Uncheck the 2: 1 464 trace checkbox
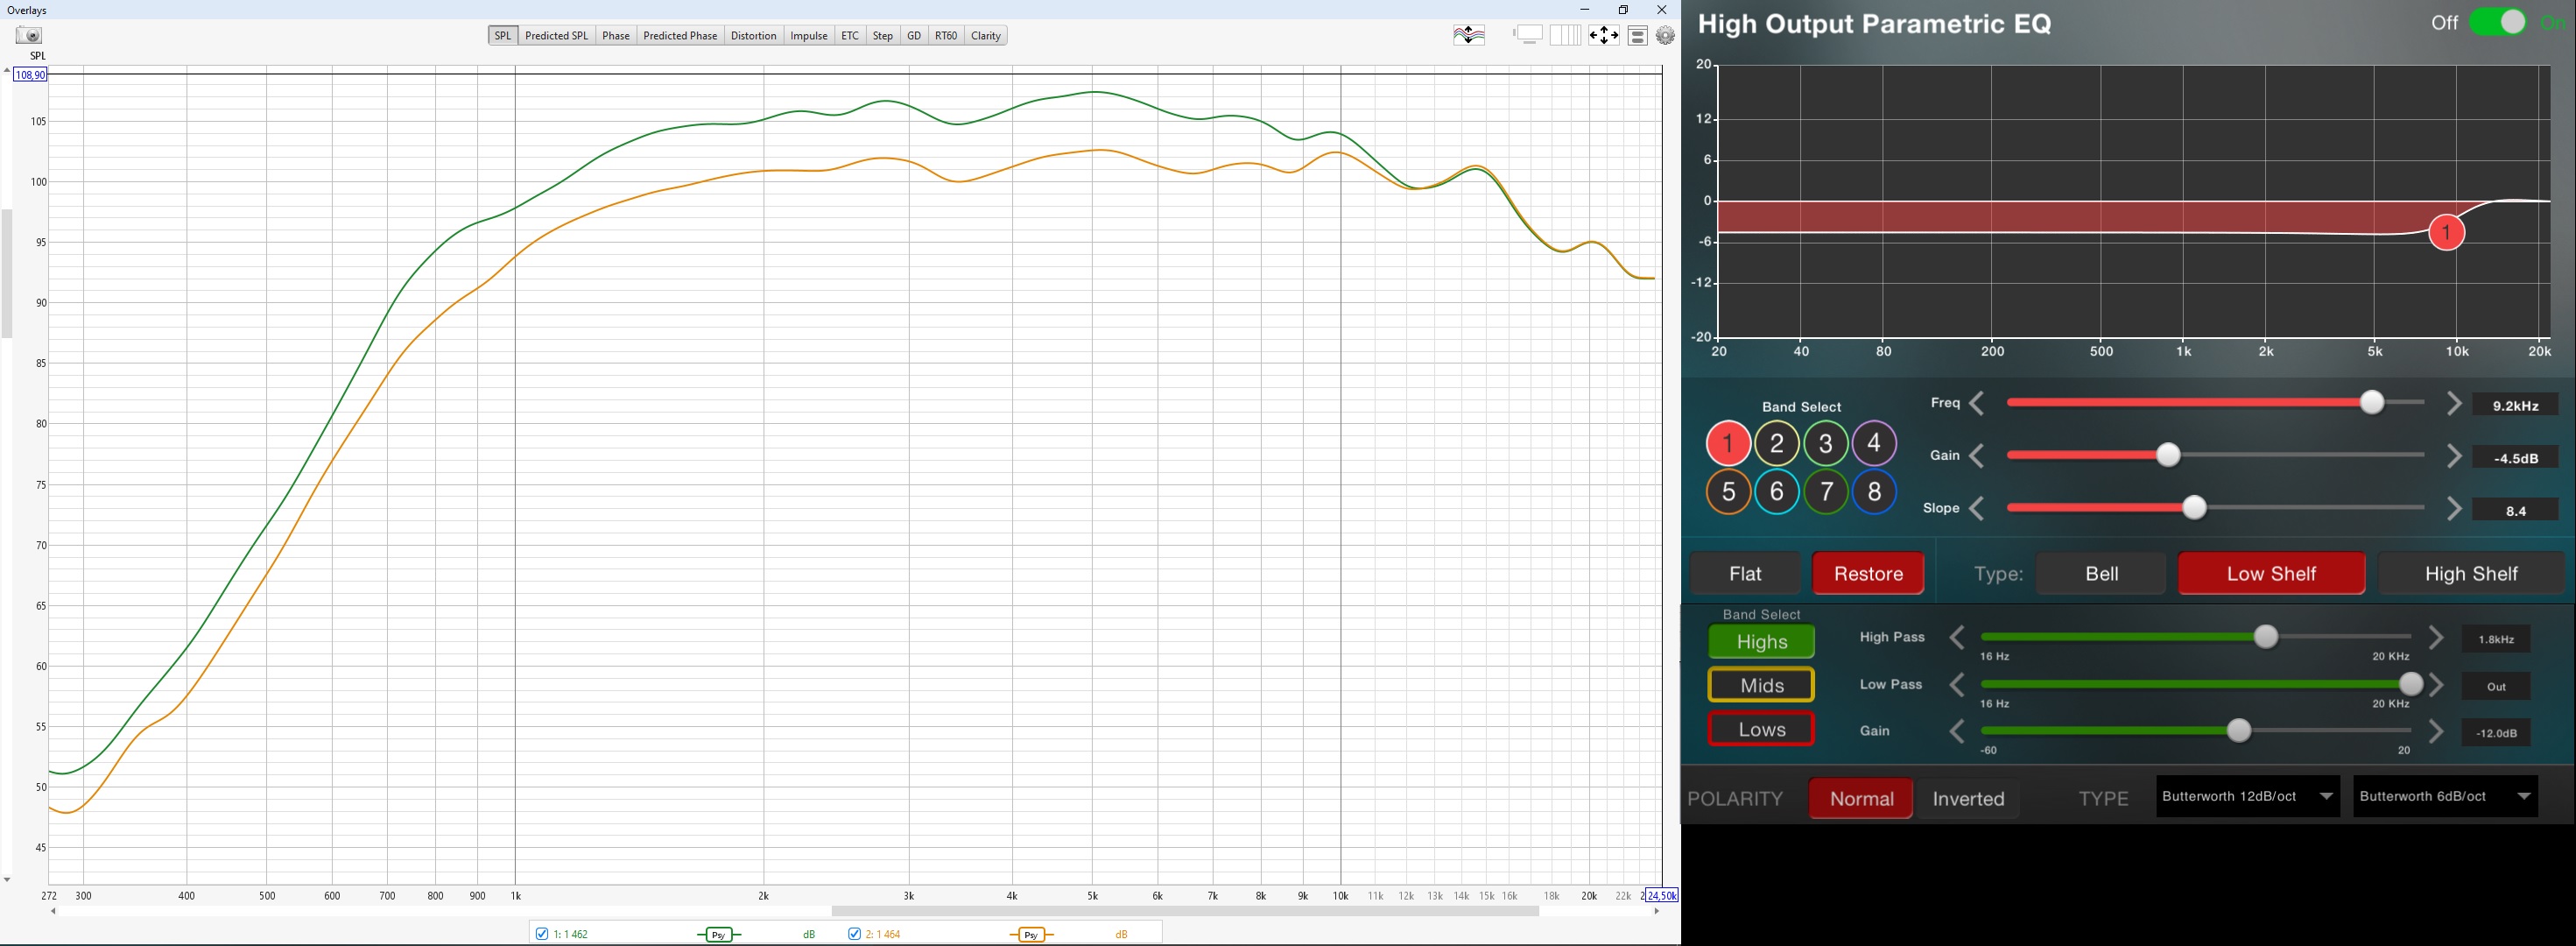Image resolution: width=2576 pixels, height=946 pixels. point(854,934)
